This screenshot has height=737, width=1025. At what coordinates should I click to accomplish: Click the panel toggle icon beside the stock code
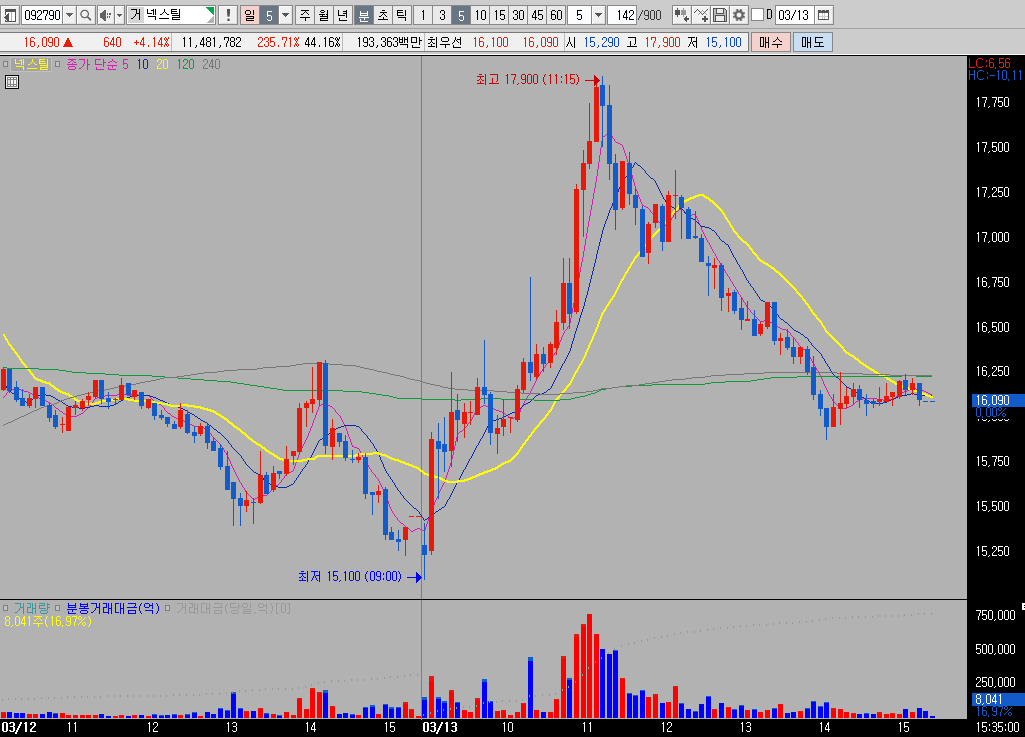[x=10, y=14]
